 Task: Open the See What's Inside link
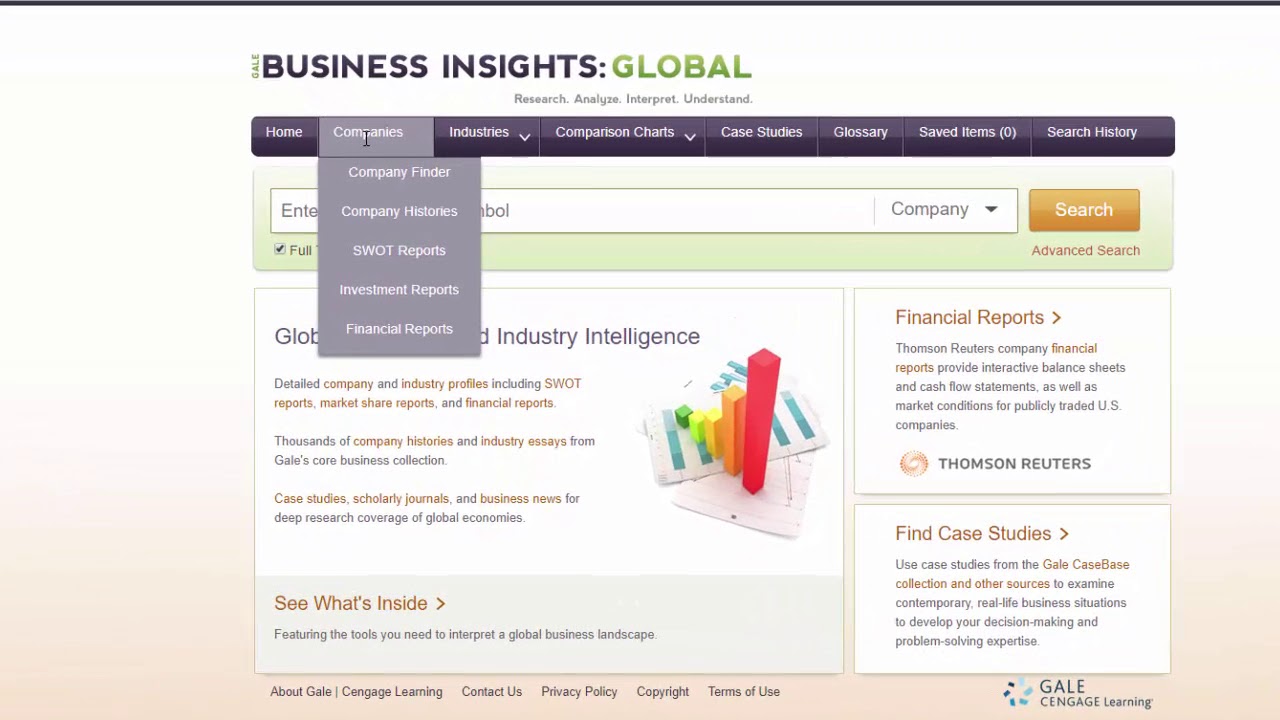coord(360,604)
